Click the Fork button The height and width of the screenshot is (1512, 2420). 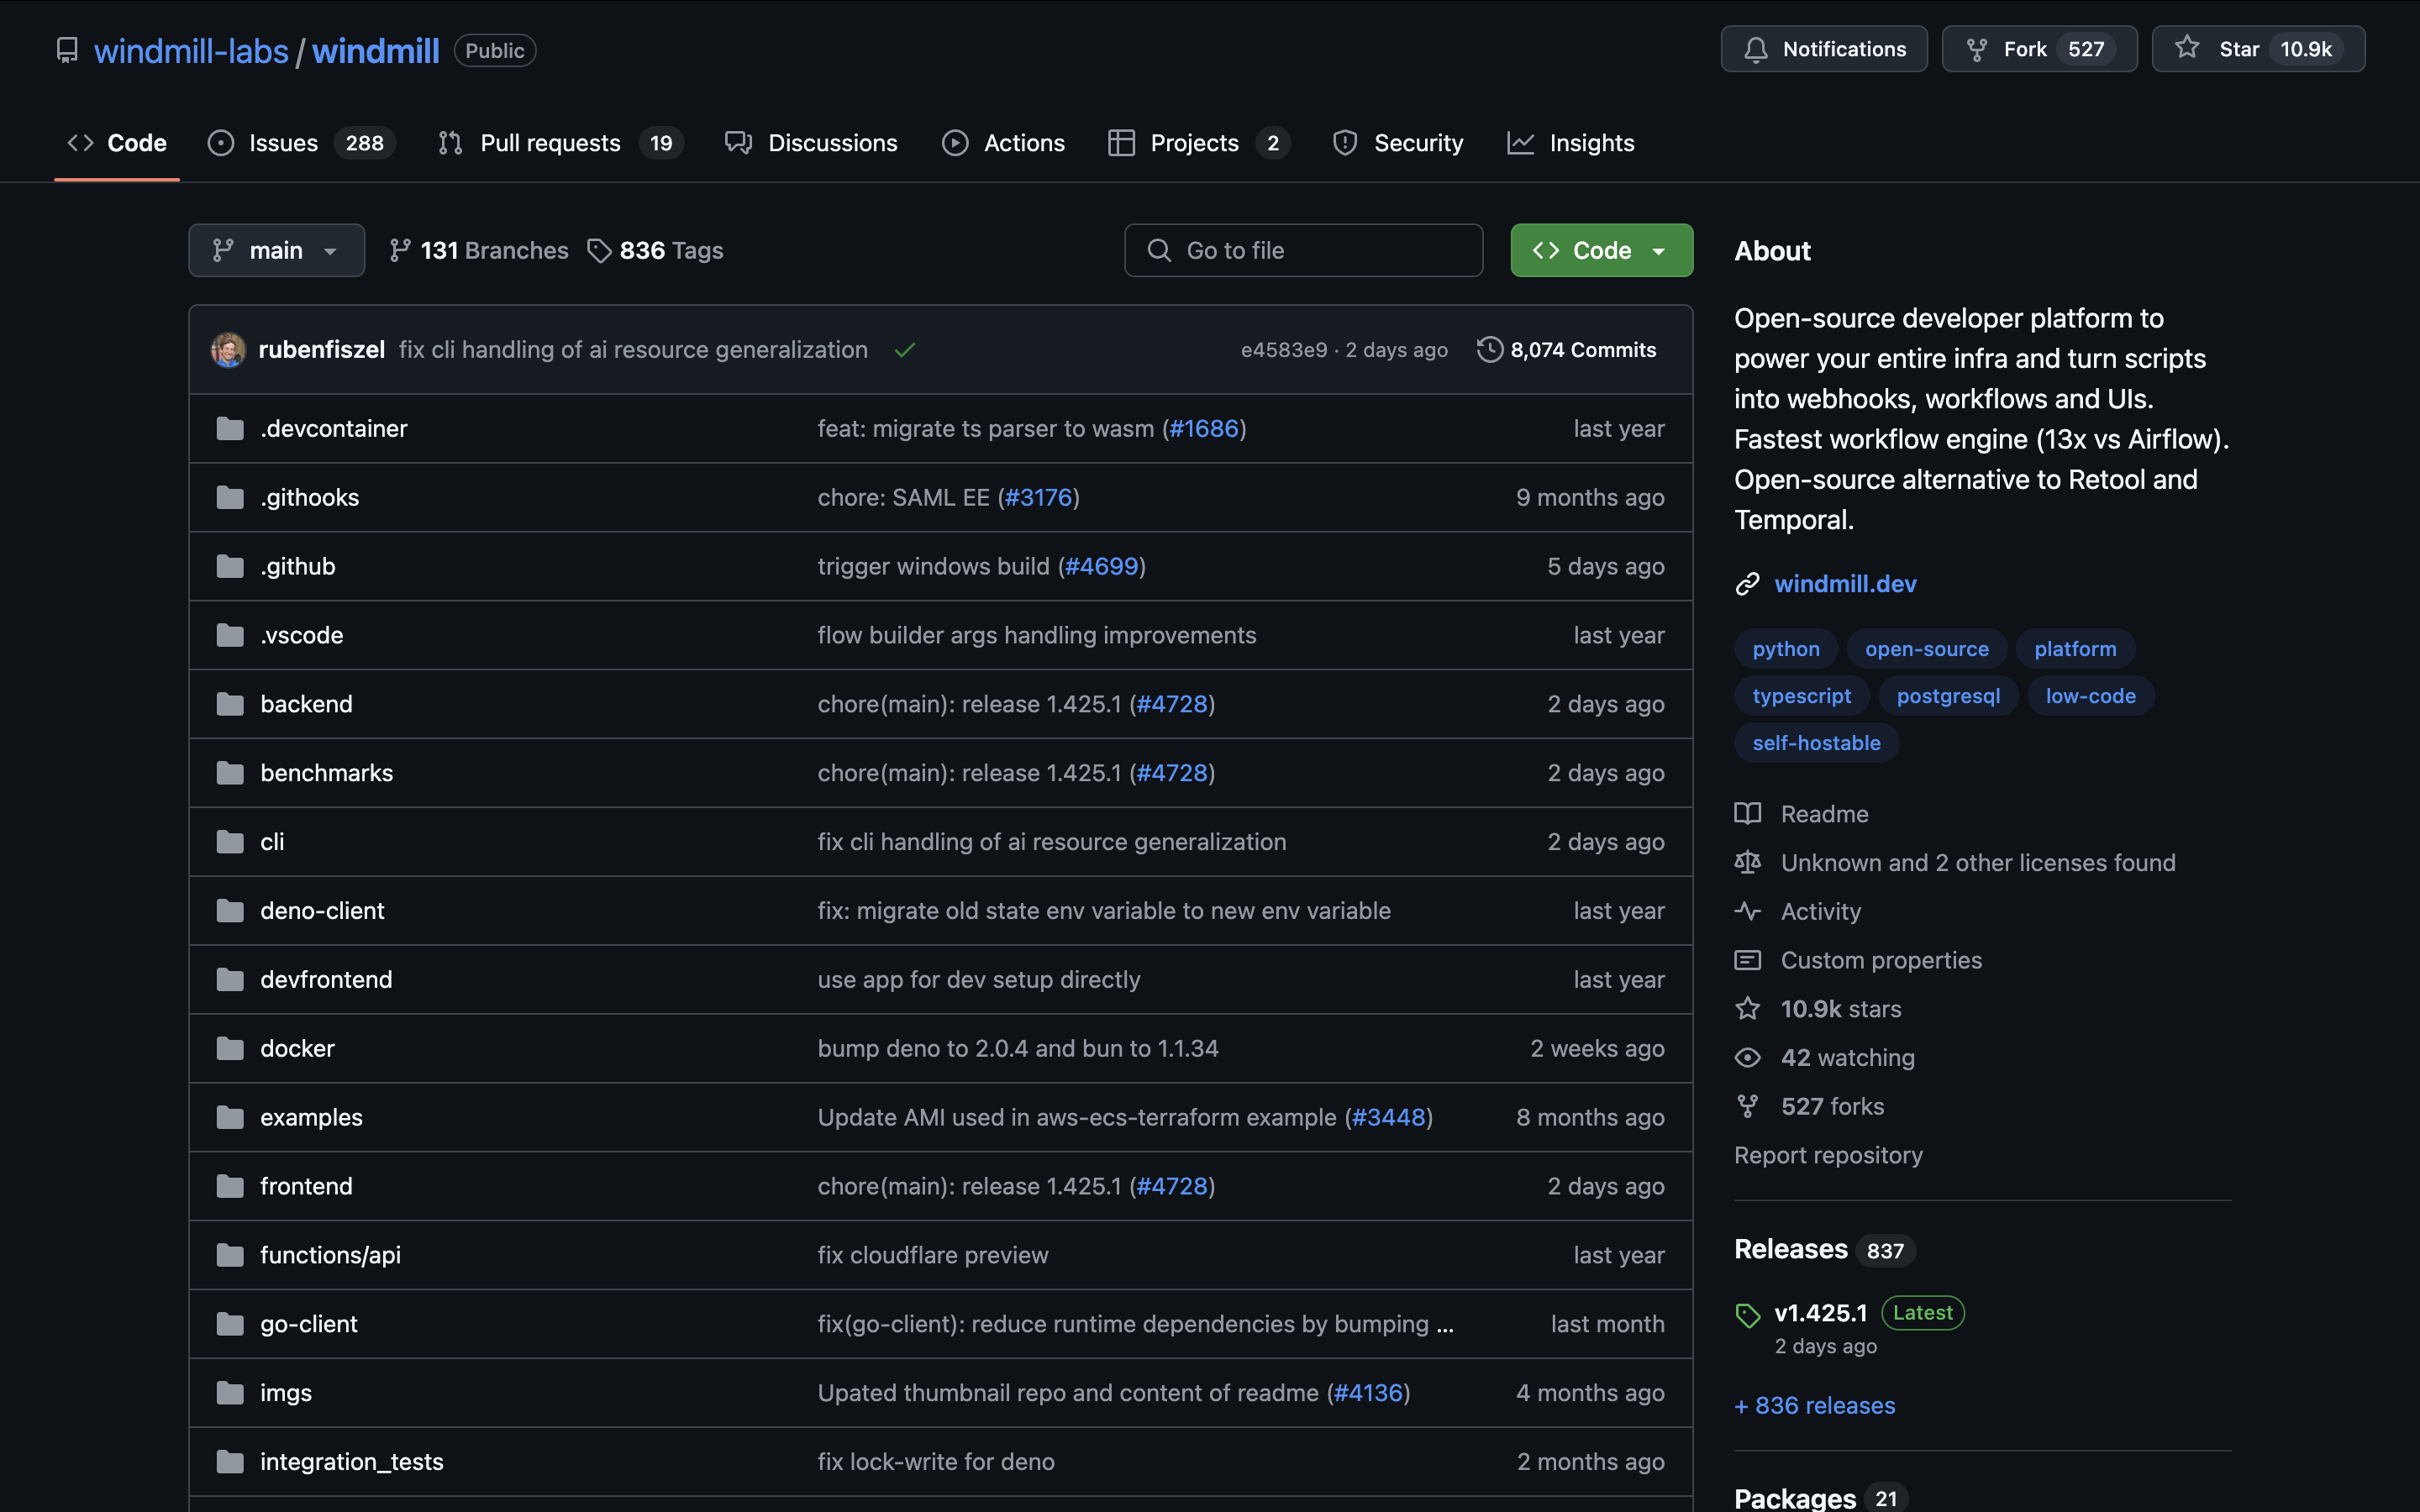pyautogui.click(x=2039, y=49)
